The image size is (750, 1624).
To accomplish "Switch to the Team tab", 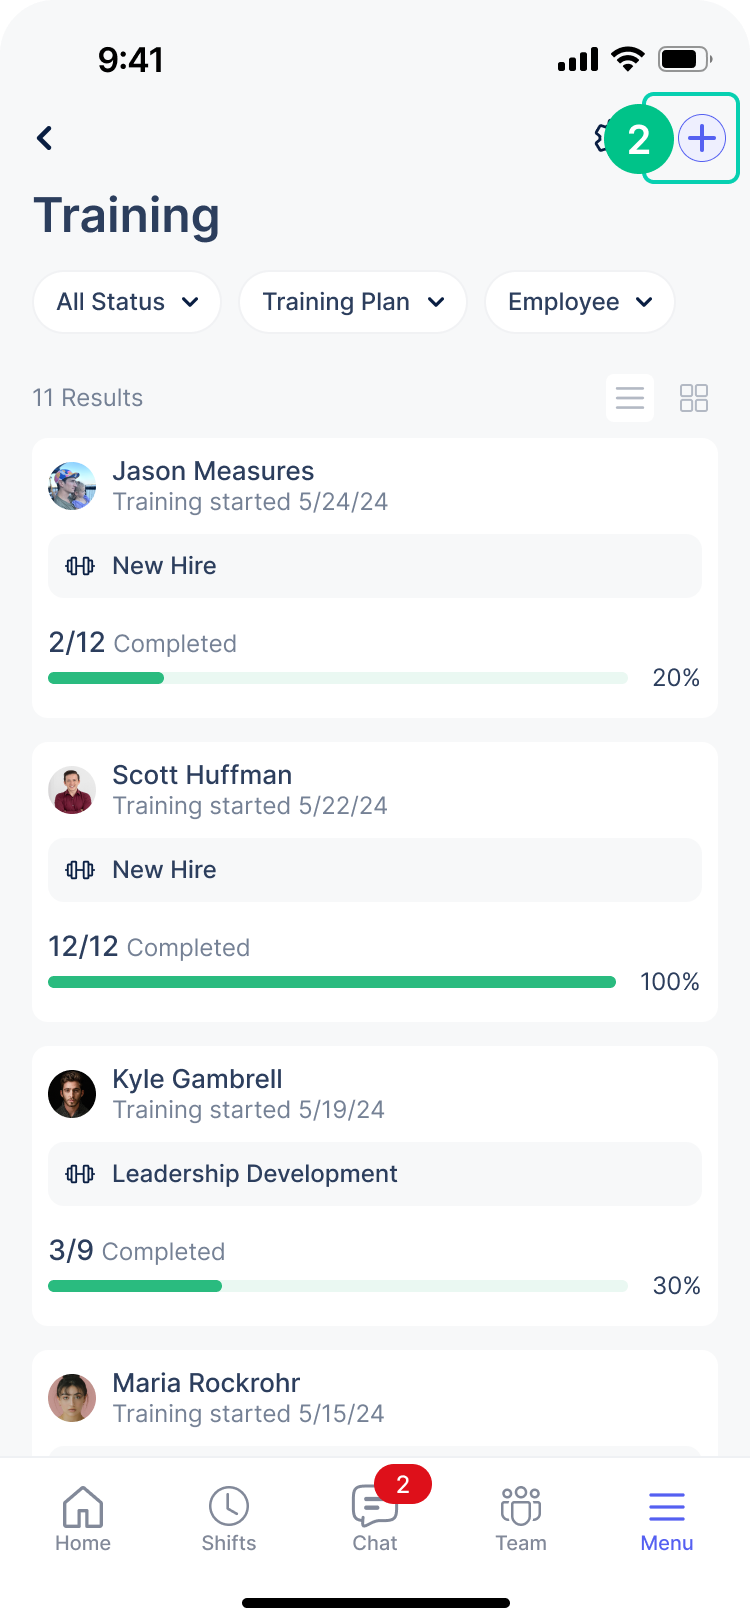I will 521,1518.
